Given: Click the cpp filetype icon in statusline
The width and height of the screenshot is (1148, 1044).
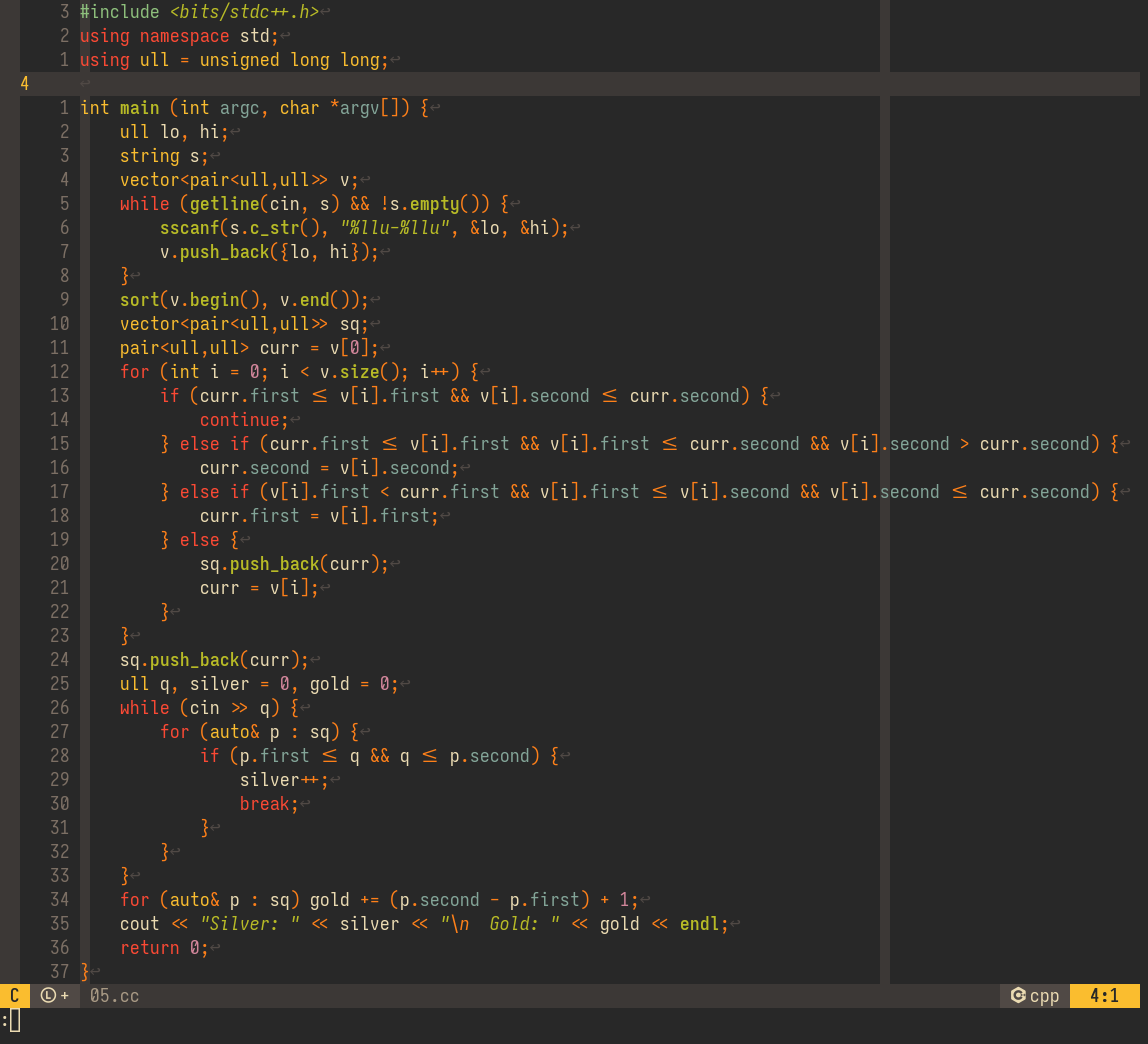Looking at the screenshot, I should tap(1018, 996).
